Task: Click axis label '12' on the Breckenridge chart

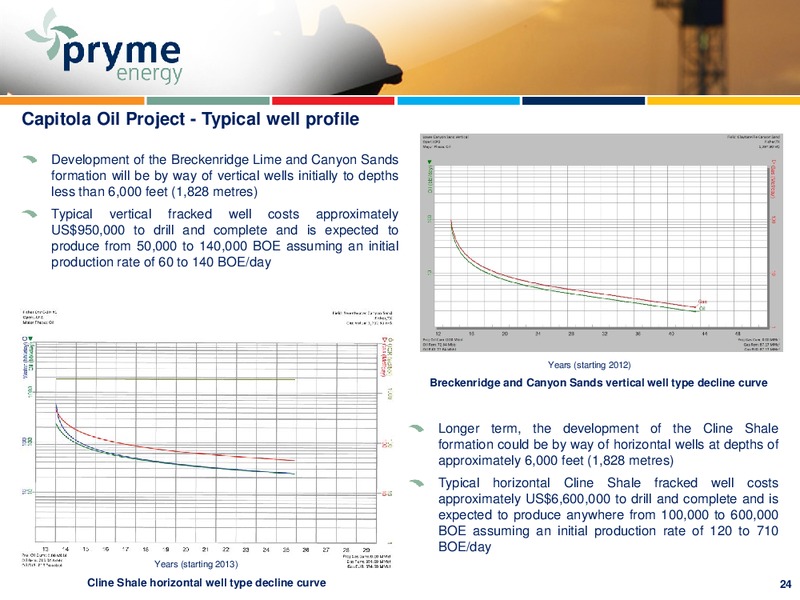Action: [x=439, y=333]
